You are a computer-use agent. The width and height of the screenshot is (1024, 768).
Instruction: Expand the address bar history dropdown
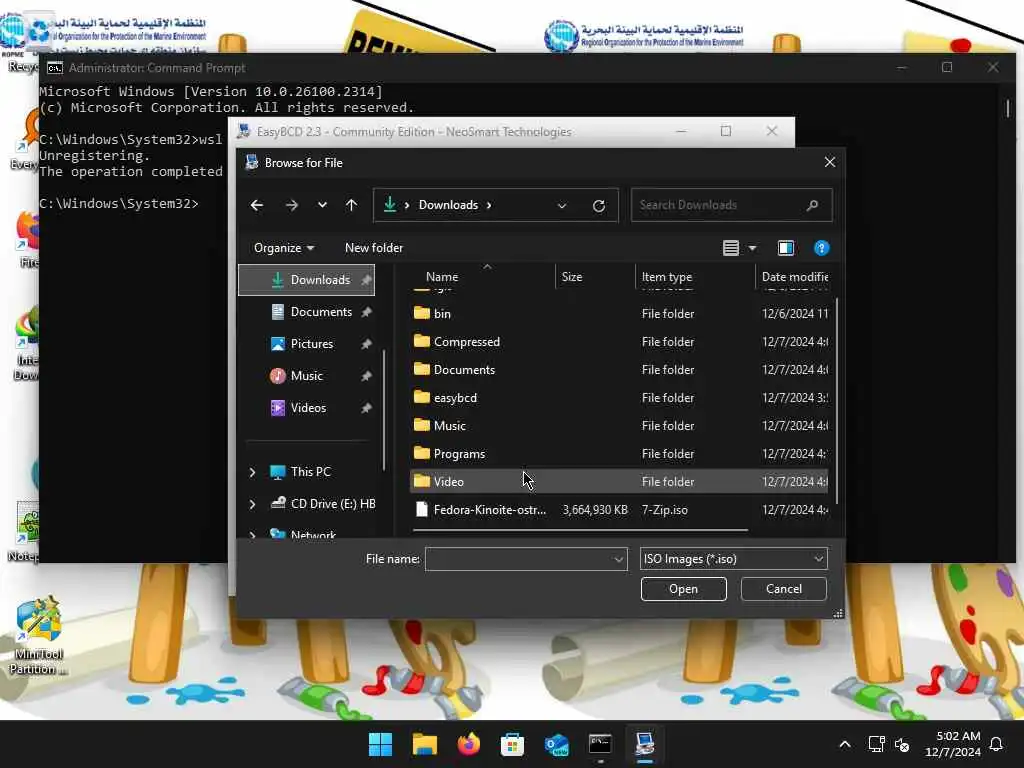click(562, 205)
